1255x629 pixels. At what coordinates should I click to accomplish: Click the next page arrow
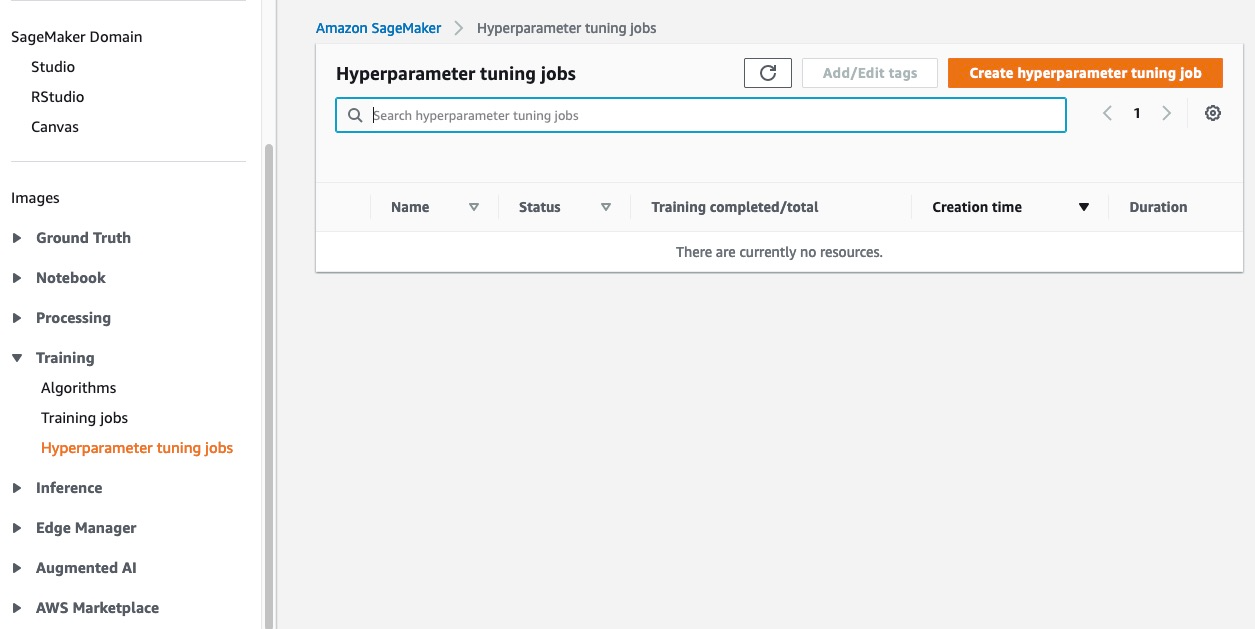[x=1166, y=113]
